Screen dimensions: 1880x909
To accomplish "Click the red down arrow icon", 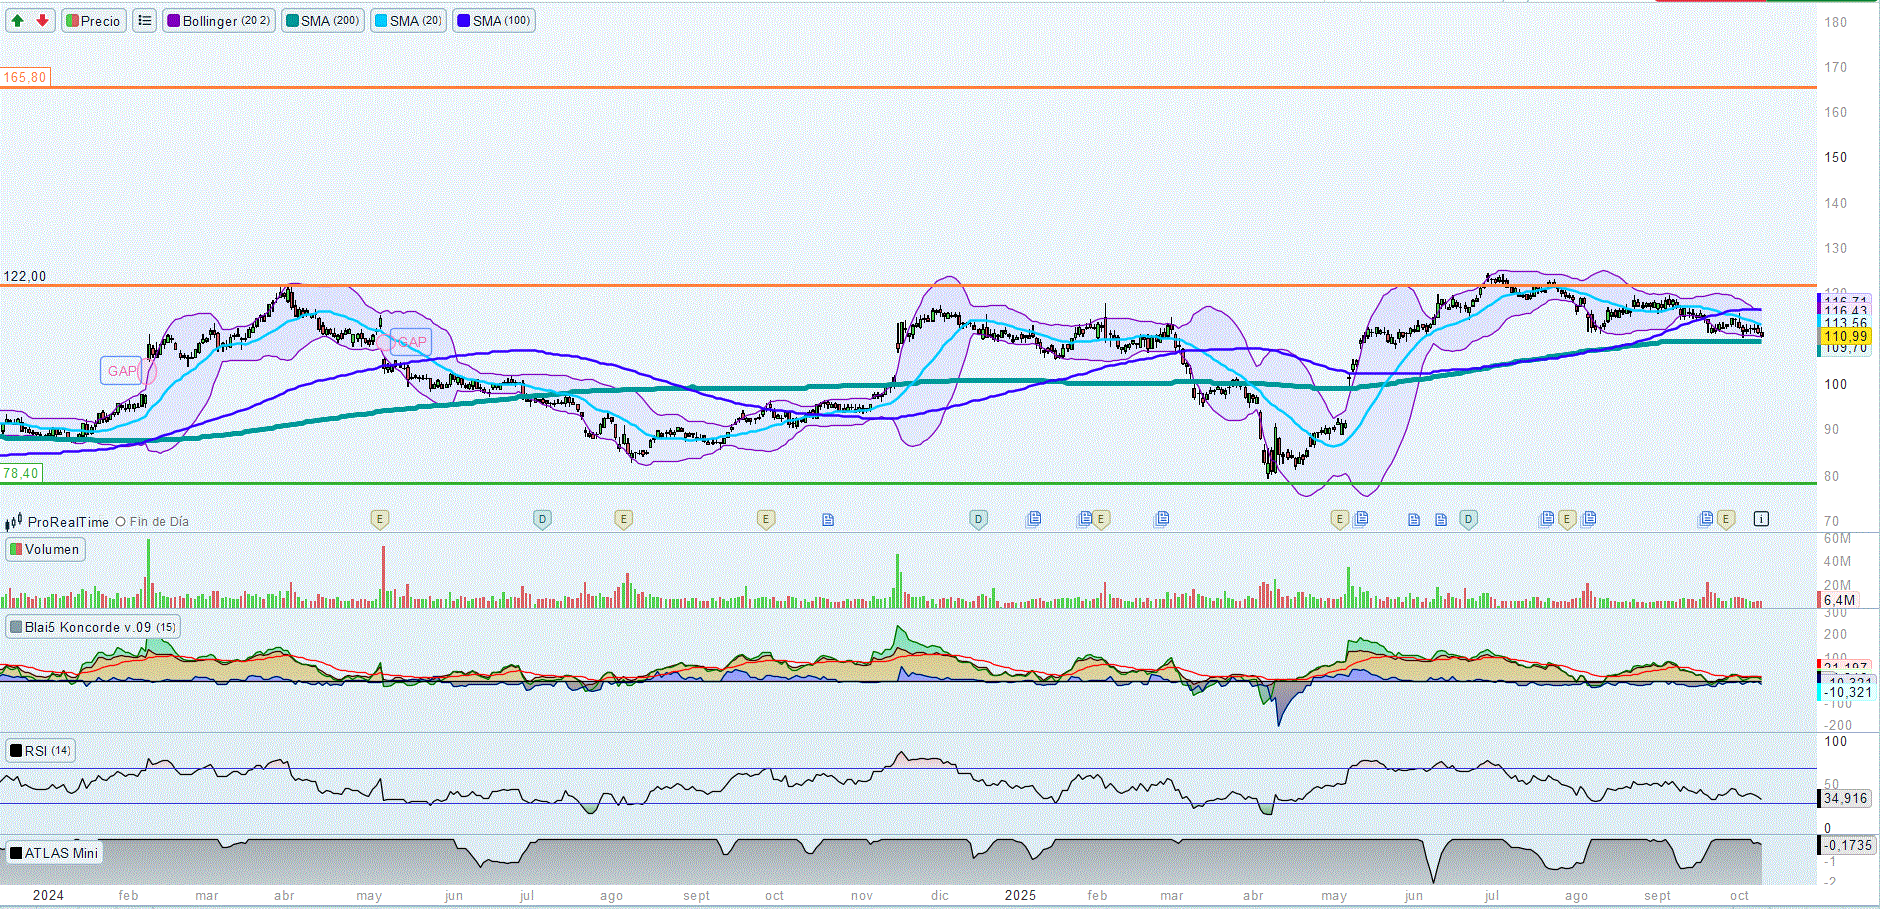I will (42, 21).
